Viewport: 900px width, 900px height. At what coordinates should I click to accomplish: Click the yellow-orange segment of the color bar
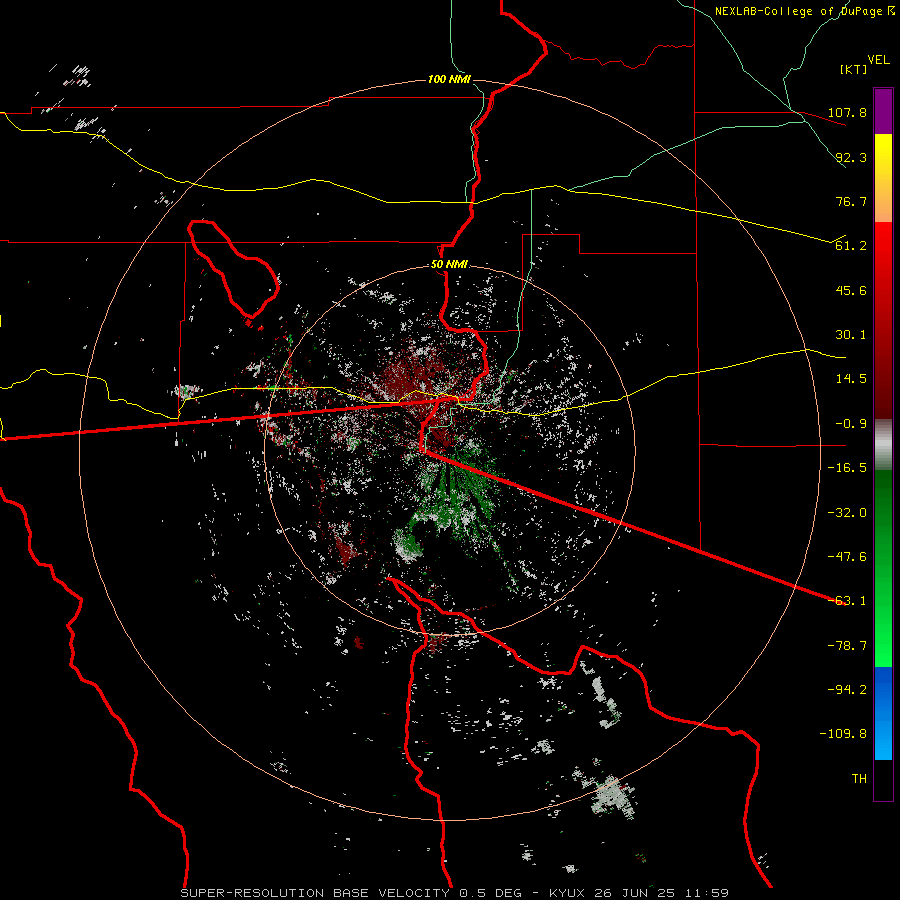883,178
